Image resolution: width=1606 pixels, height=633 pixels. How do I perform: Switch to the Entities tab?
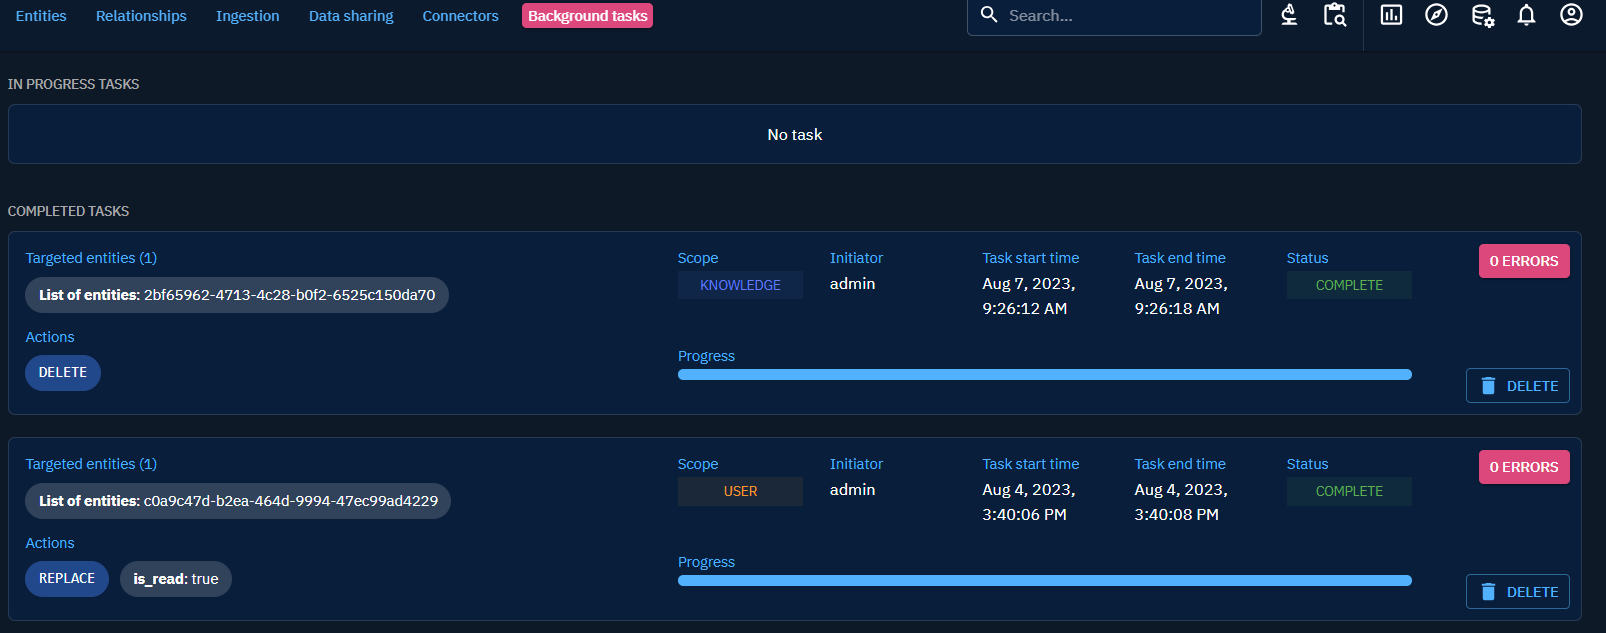(x=41, y=16)
